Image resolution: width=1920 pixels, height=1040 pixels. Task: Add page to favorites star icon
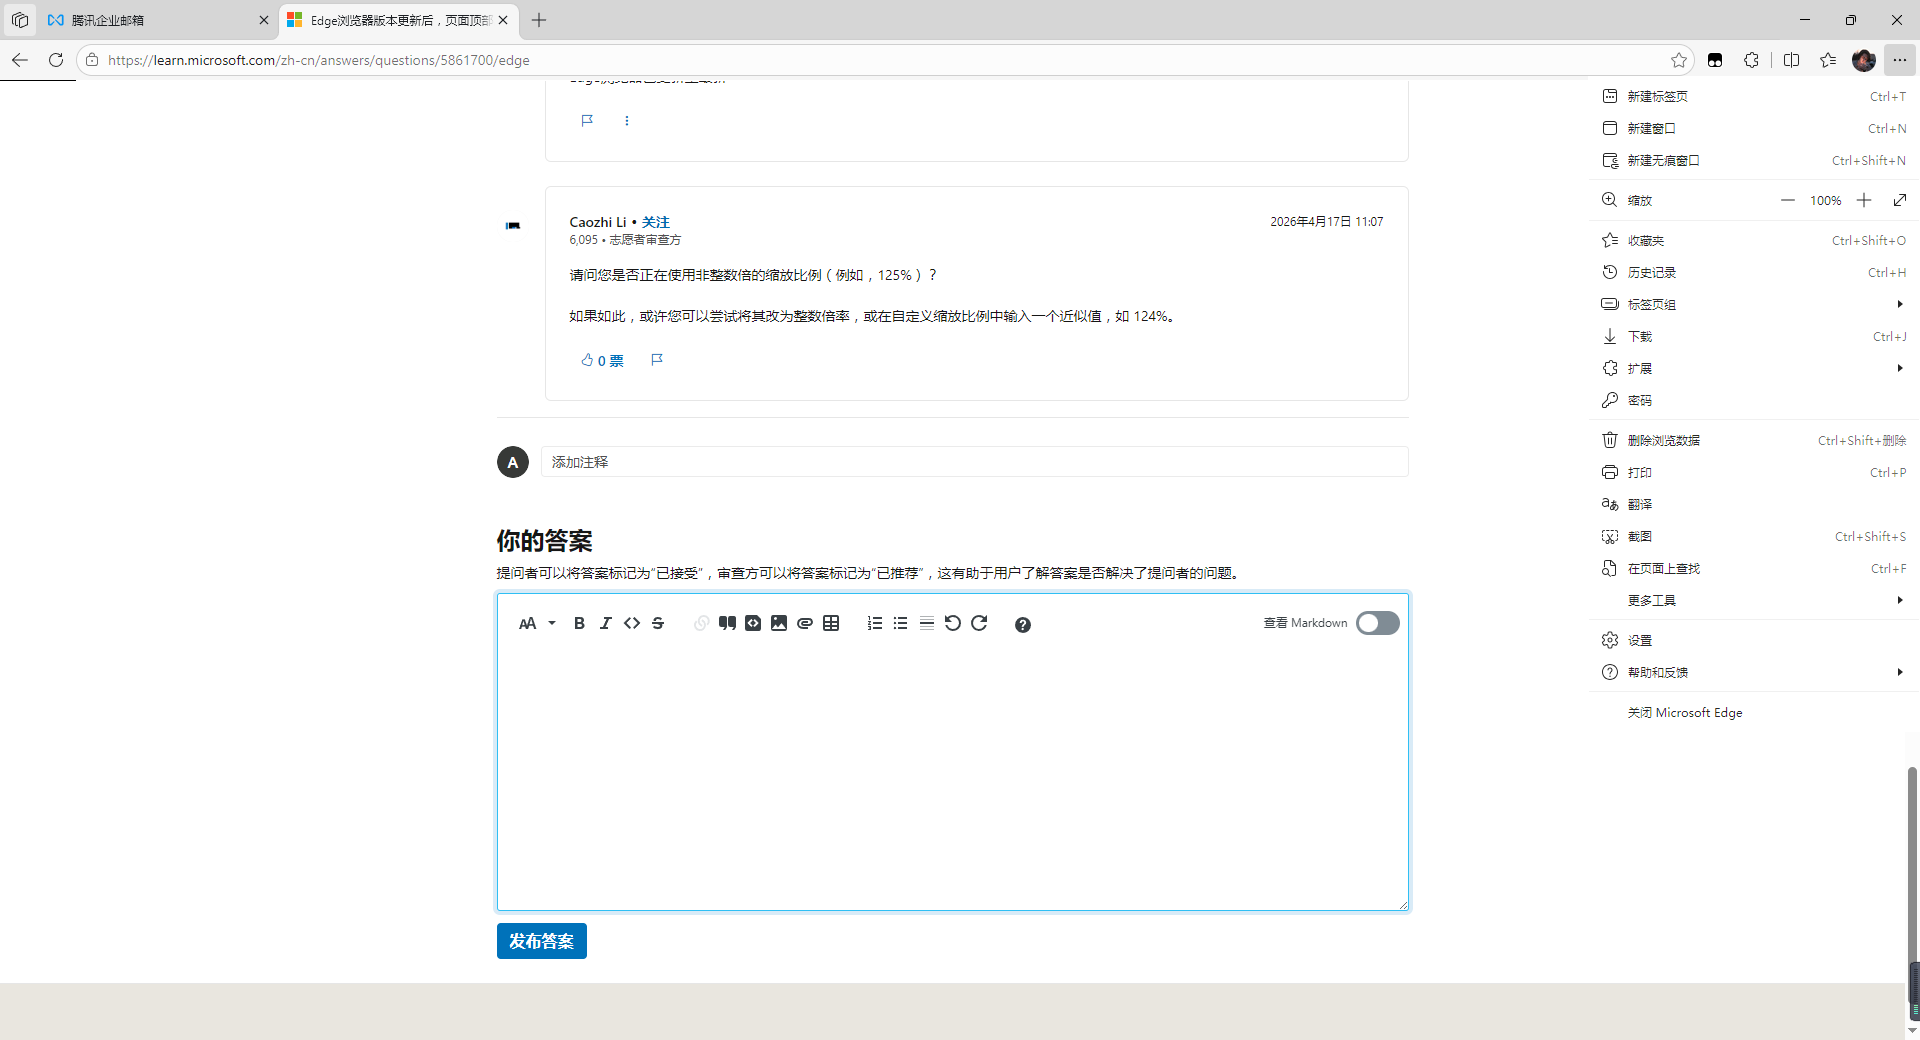click(1679, 60)
